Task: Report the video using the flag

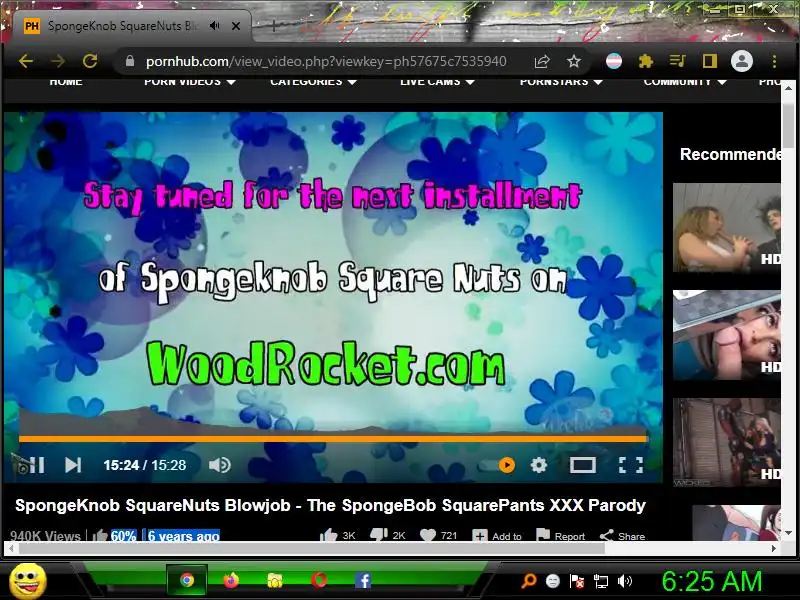Action: pos(561,536)
